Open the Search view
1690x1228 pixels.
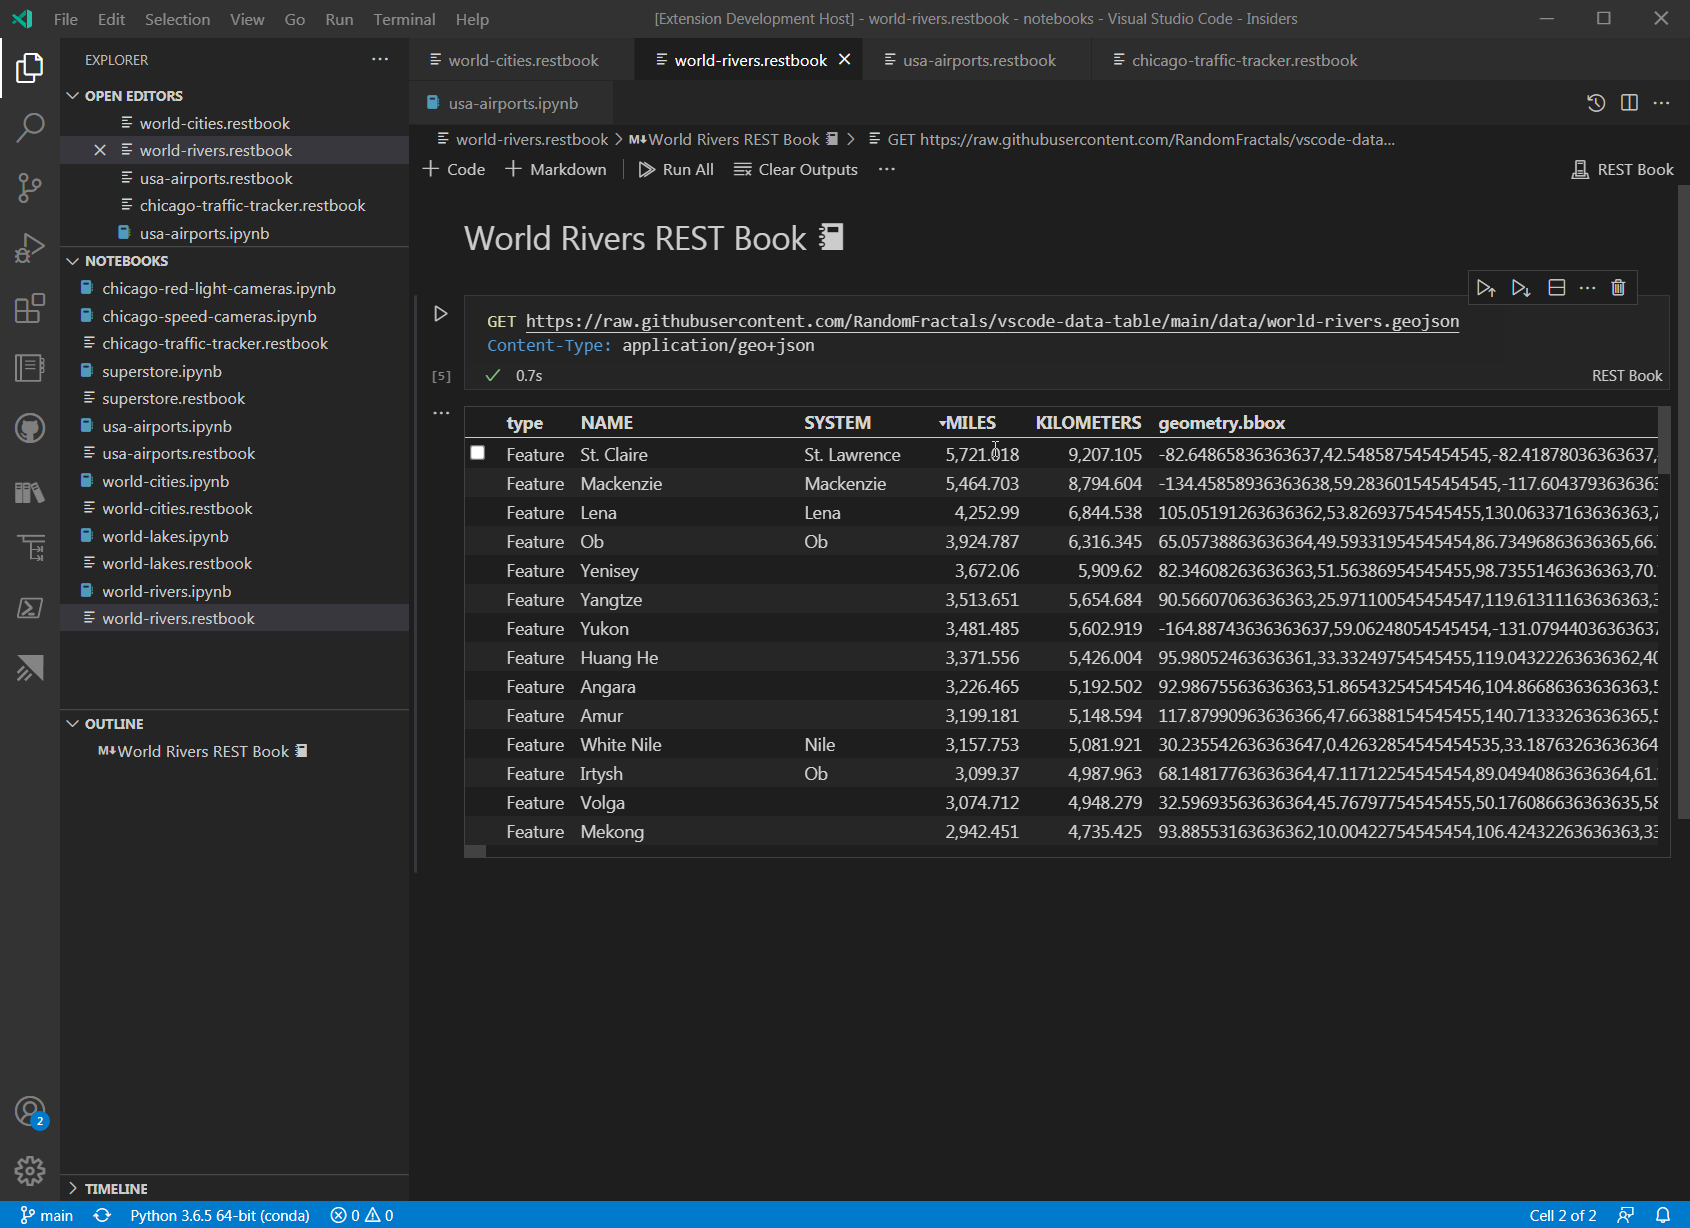(x=30, y=127)
